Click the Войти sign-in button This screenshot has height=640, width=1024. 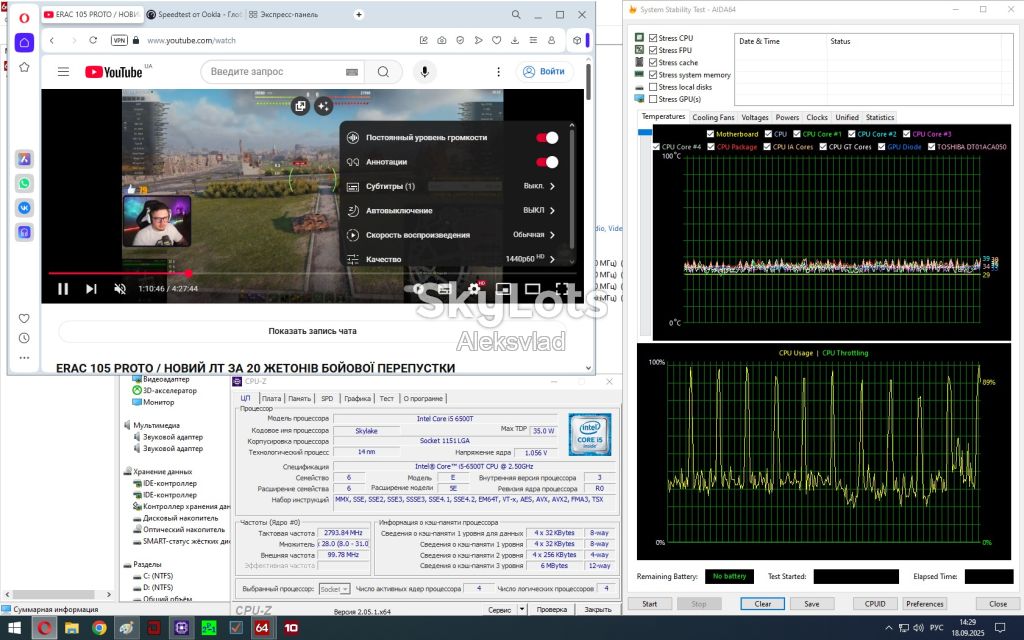coord(545,72)
